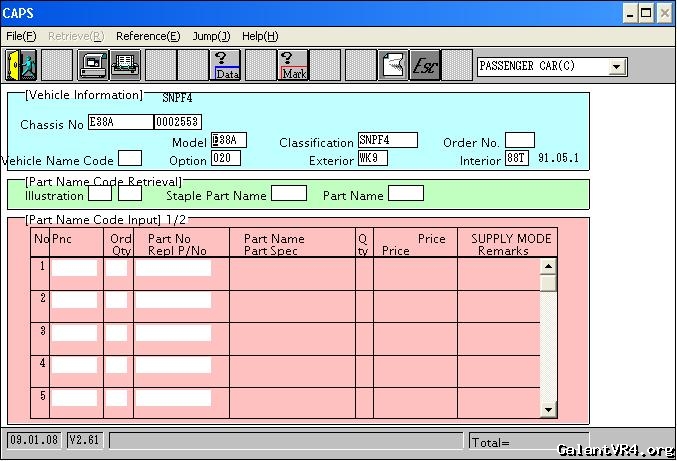Click the Pnc field in row 1
This screenshot has height=461, width=677.
pos(75,268)
